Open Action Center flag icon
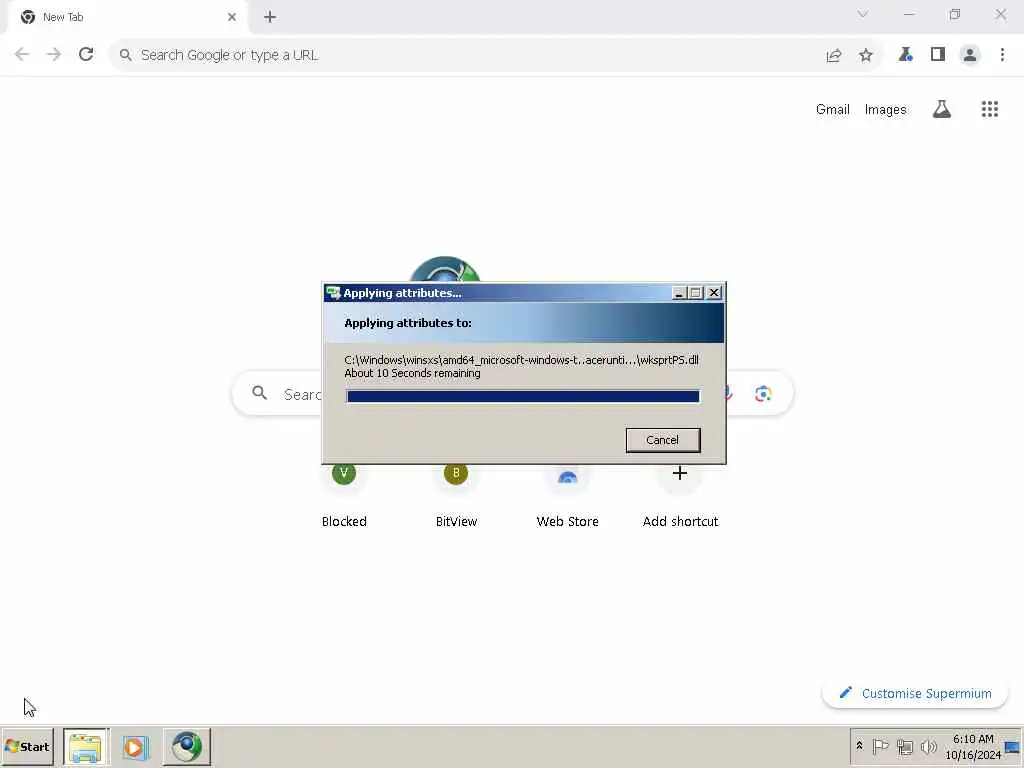Image resolution: width=1024 pixels, height=768 pixels. [x=880, y=746]
